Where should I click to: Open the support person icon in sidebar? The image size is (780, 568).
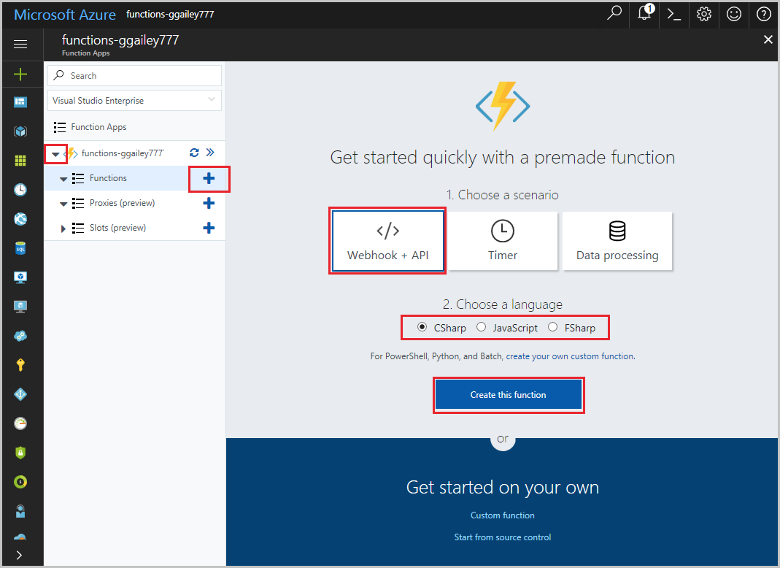pos(20,511)
